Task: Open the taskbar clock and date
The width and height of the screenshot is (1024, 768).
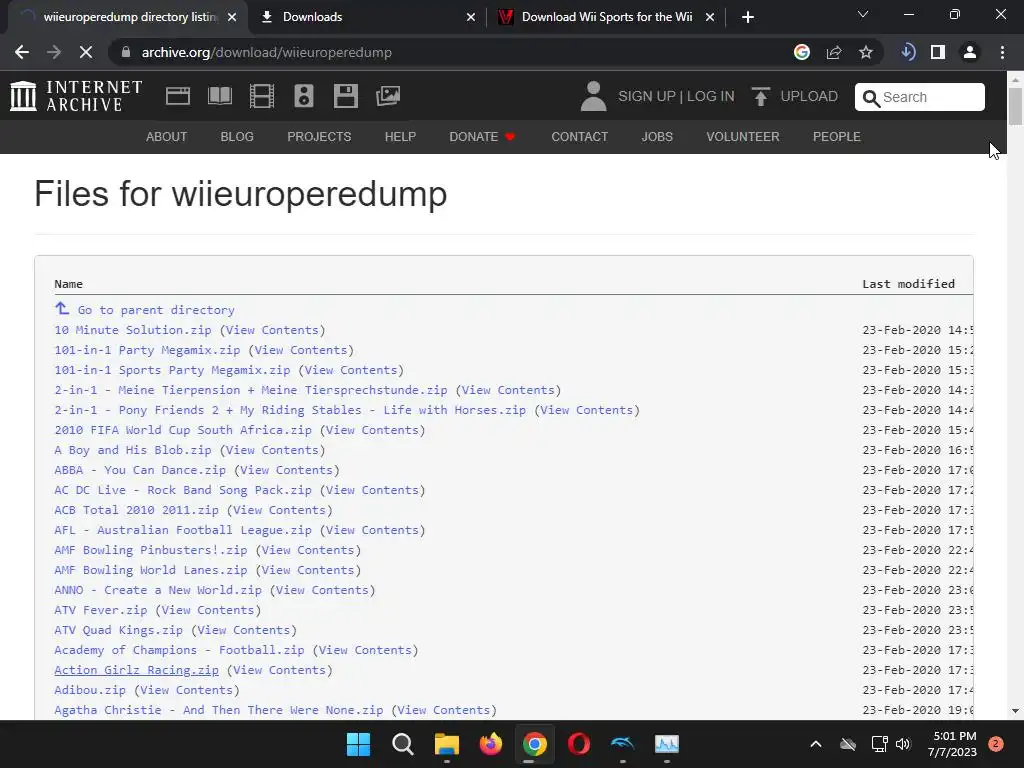Action: (x=952, y=744)
